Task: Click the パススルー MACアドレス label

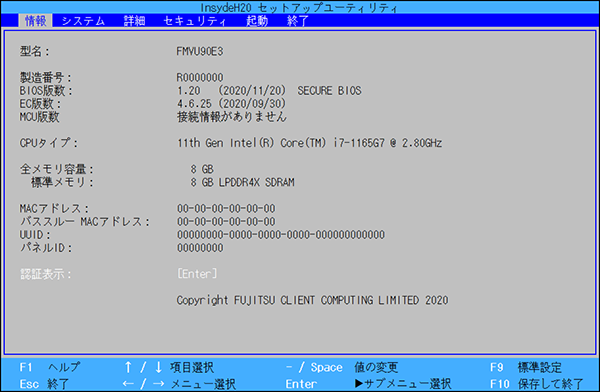Action: (85, 222)
